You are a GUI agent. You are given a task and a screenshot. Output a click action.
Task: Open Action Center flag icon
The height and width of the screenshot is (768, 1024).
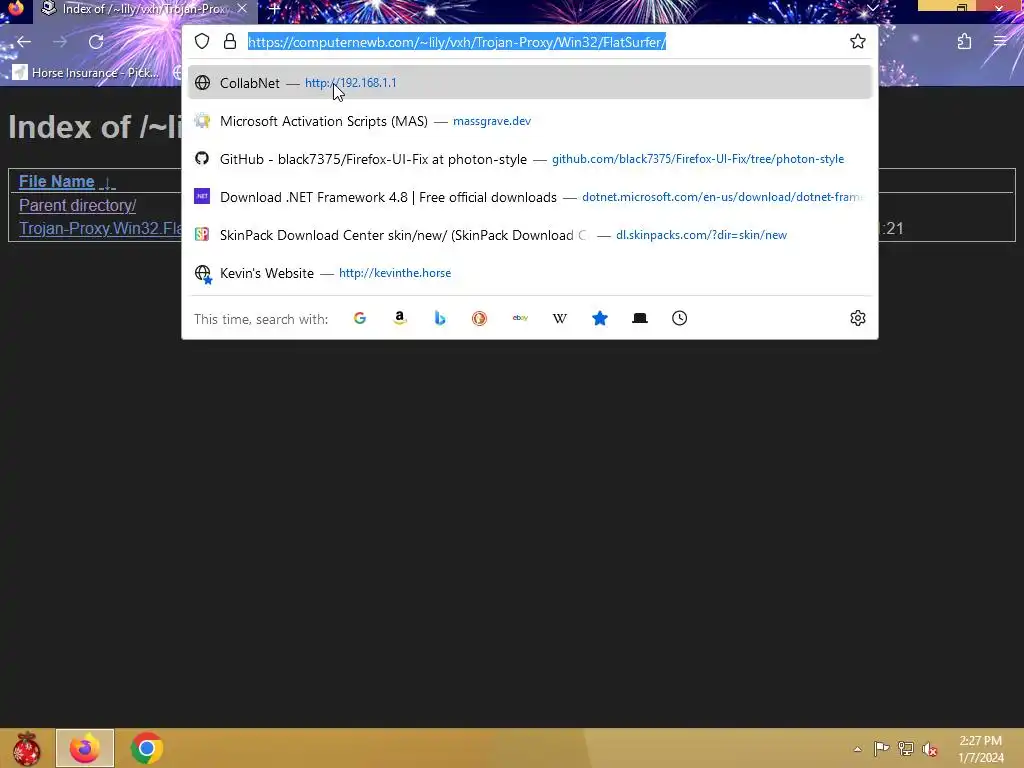tap(881, 748)
